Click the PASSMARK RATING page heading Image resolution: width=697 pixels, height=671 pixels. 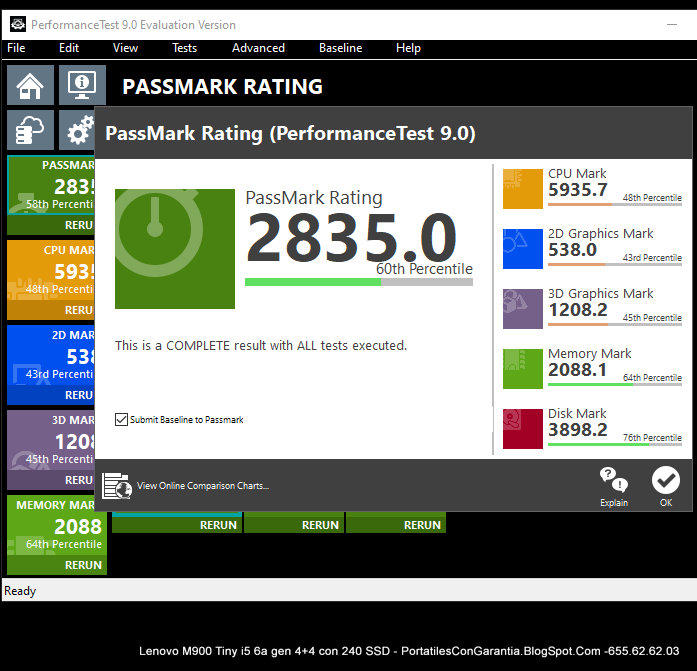[x=222, y=87]
